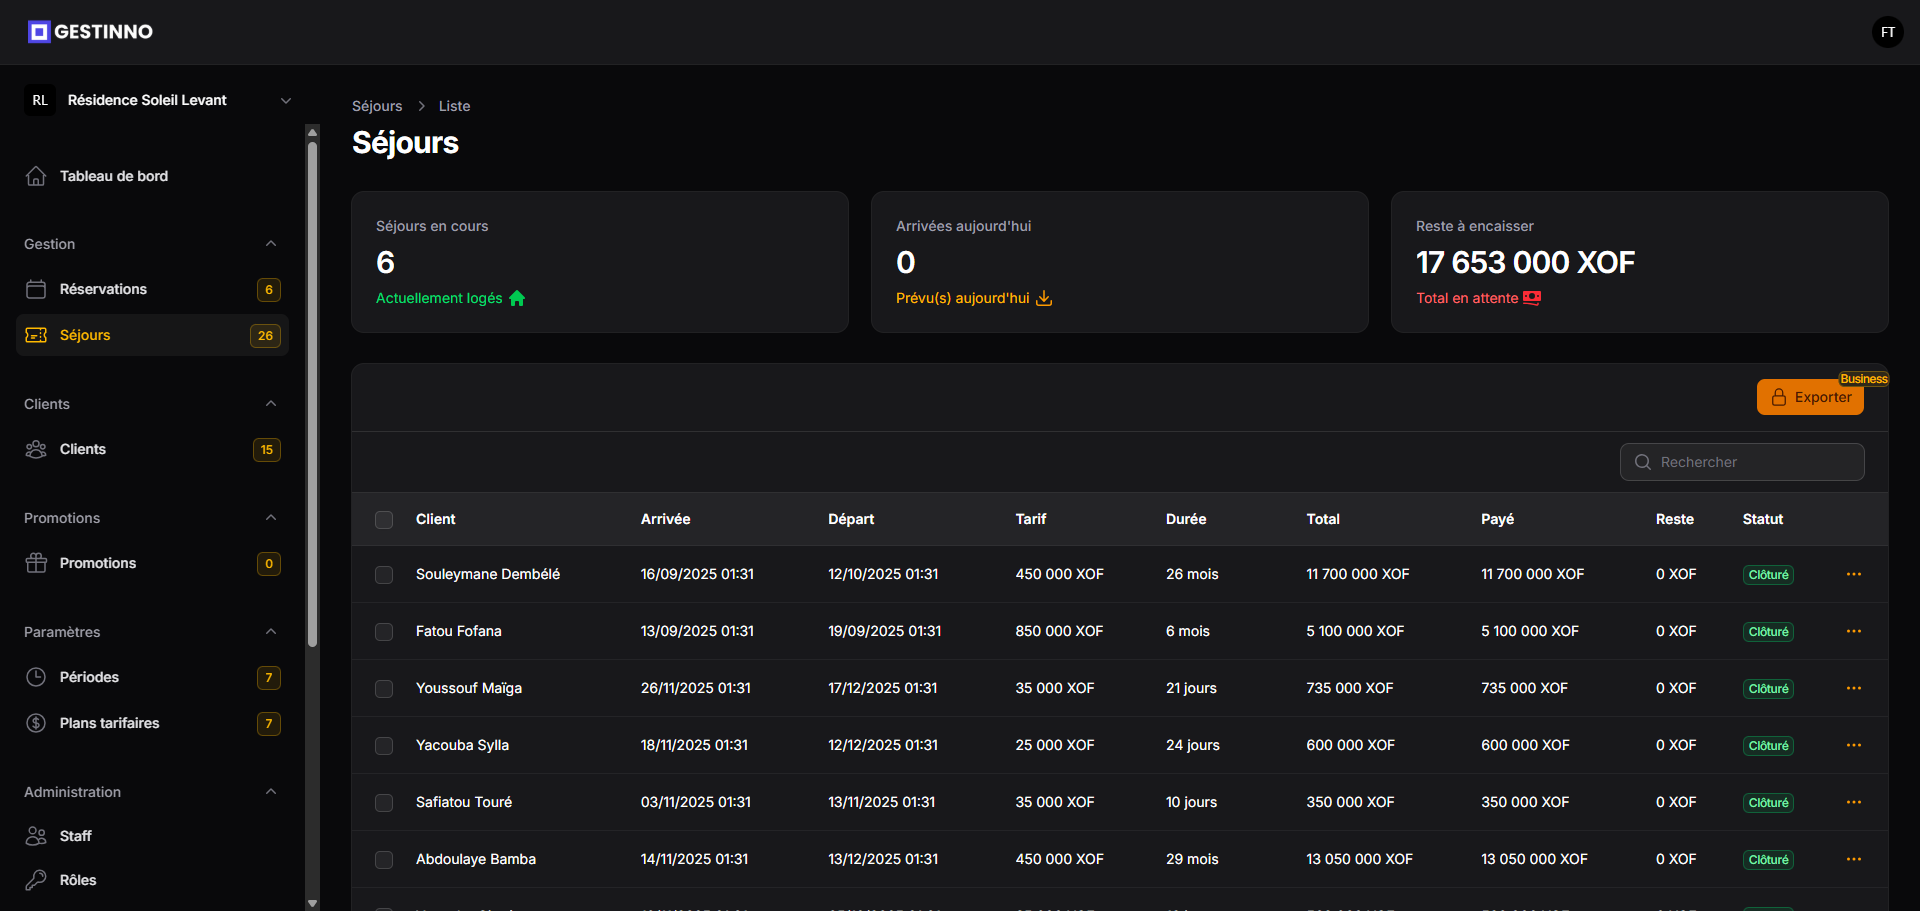Click the sidebar scrollbar down arrow
Screen dimensions: 1920x911
click(312, 903)
